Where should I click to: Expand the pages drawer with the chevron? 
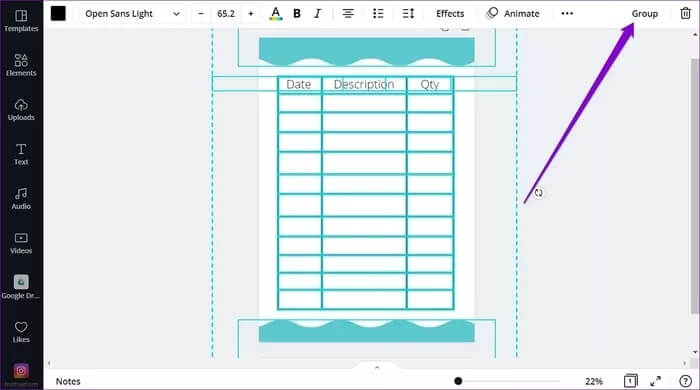[x=377, y=367]
